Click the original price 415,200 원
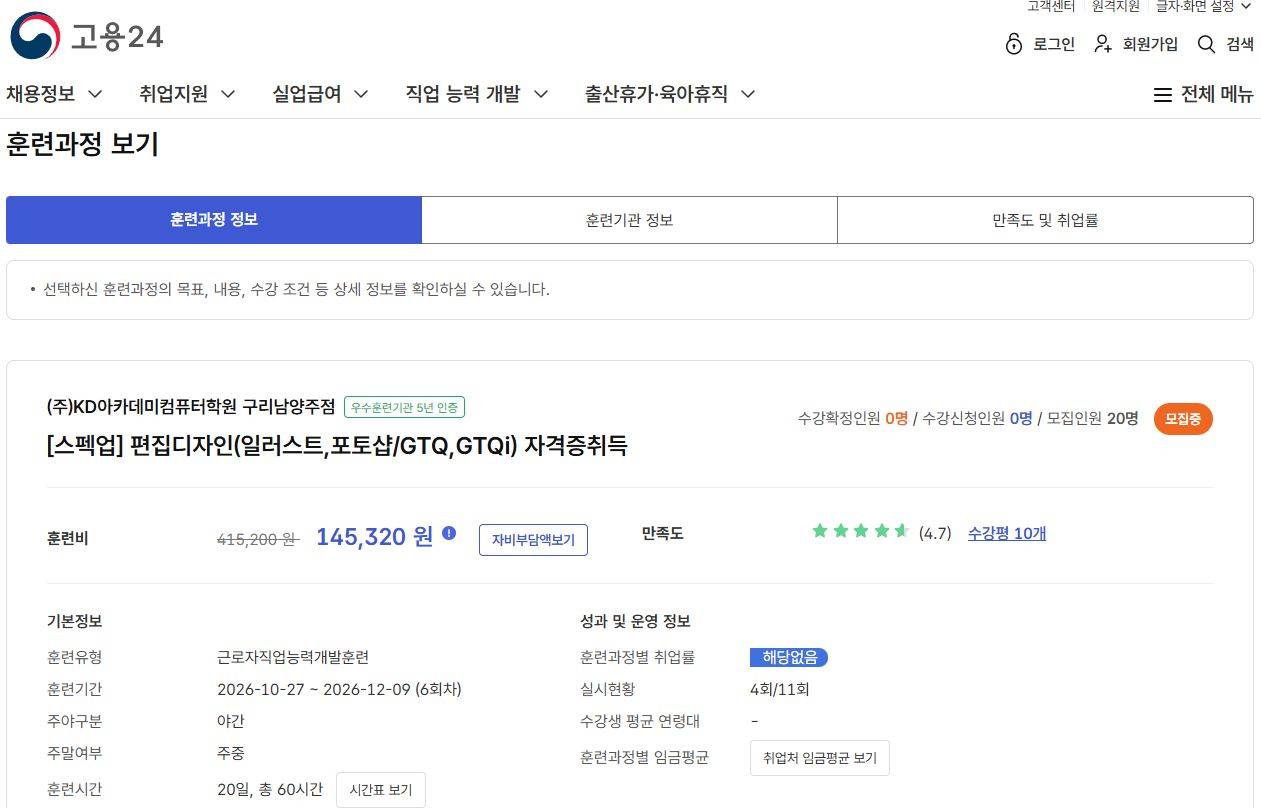Screen dimensions: 1261x808 [258, 539]
